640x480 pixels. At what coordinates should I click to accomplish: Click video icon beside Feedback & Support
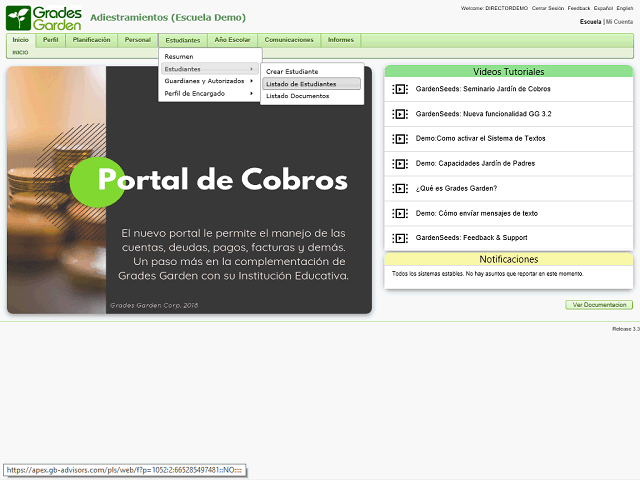[400, 238]
